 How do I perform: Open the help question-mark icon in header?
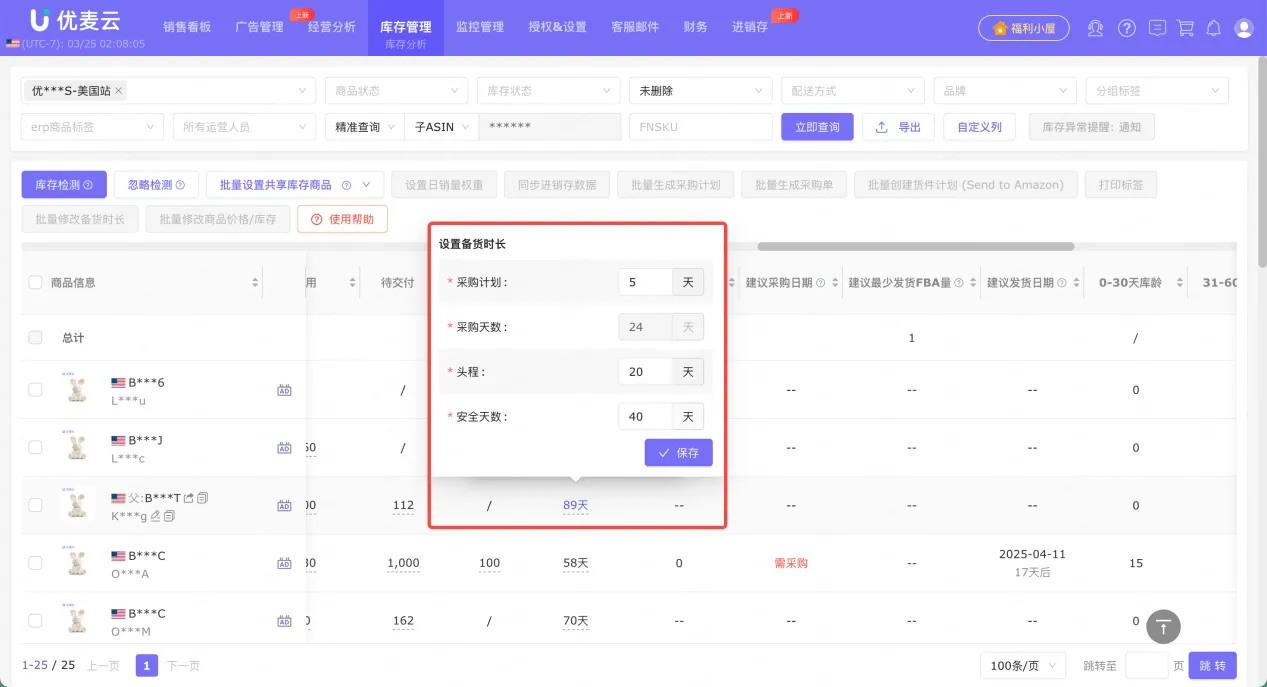pos(1127,28)
